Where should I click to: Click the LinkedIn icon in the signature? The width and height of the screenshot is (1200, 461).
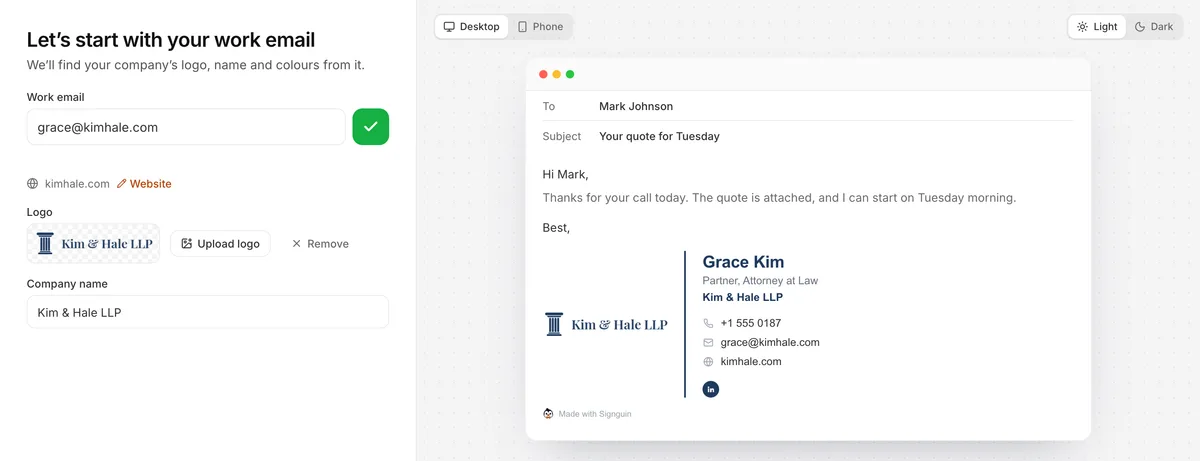(711, 389)
